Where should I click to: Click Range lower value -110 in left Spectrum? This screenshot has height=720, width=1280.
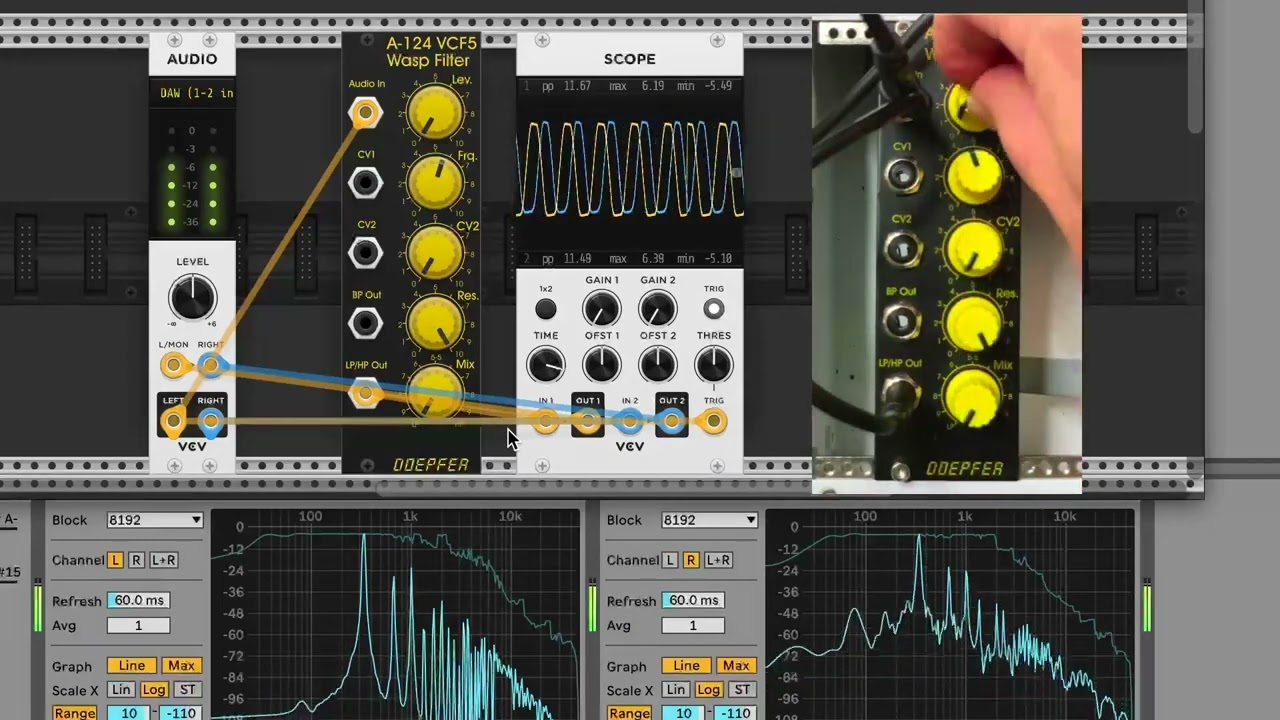coord(181,713)
